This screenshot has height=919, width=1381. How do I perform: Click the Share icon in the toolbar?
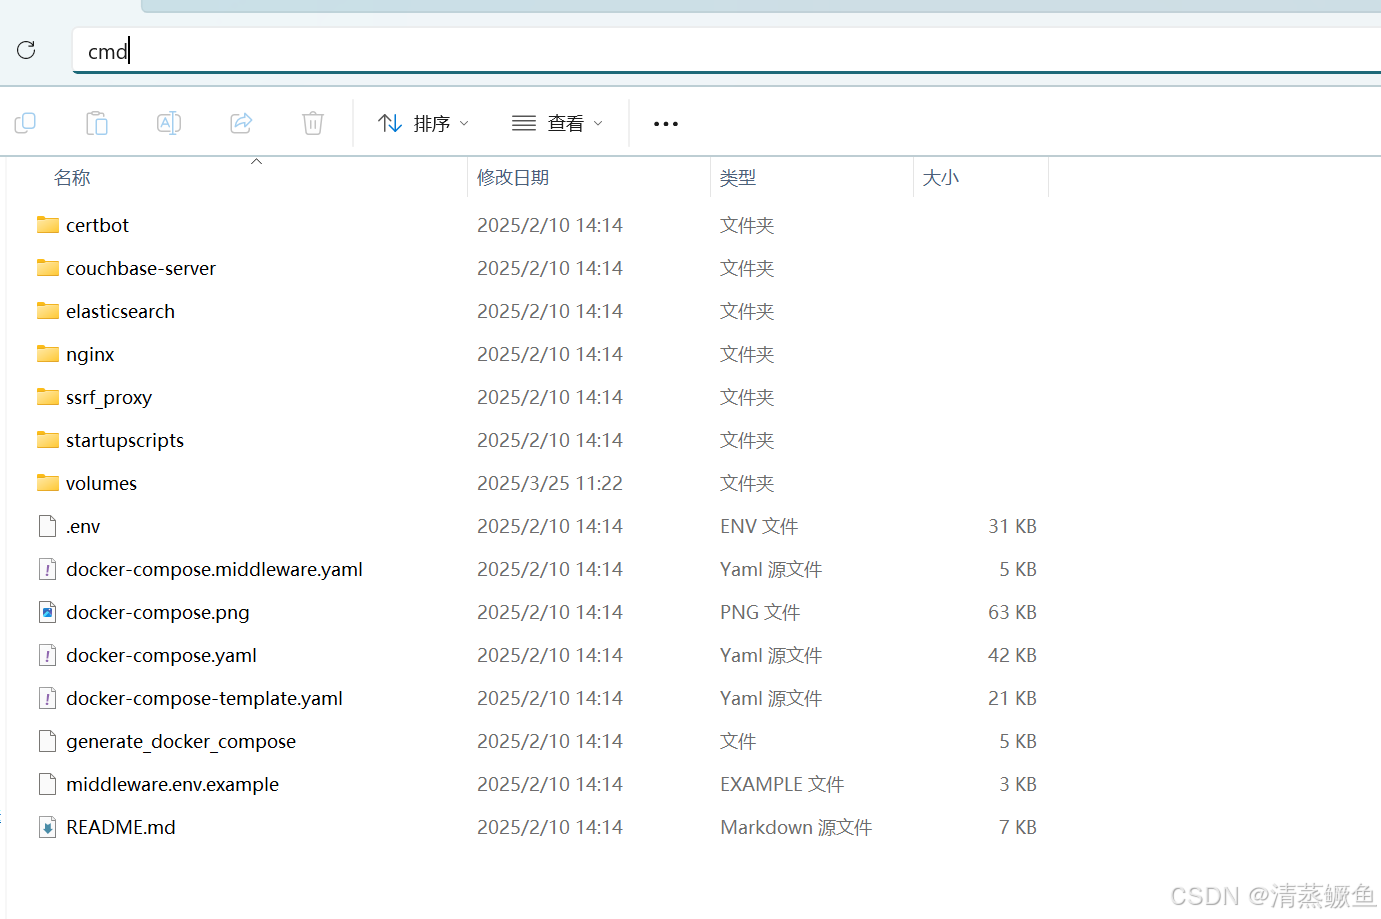tap(240, 122)
